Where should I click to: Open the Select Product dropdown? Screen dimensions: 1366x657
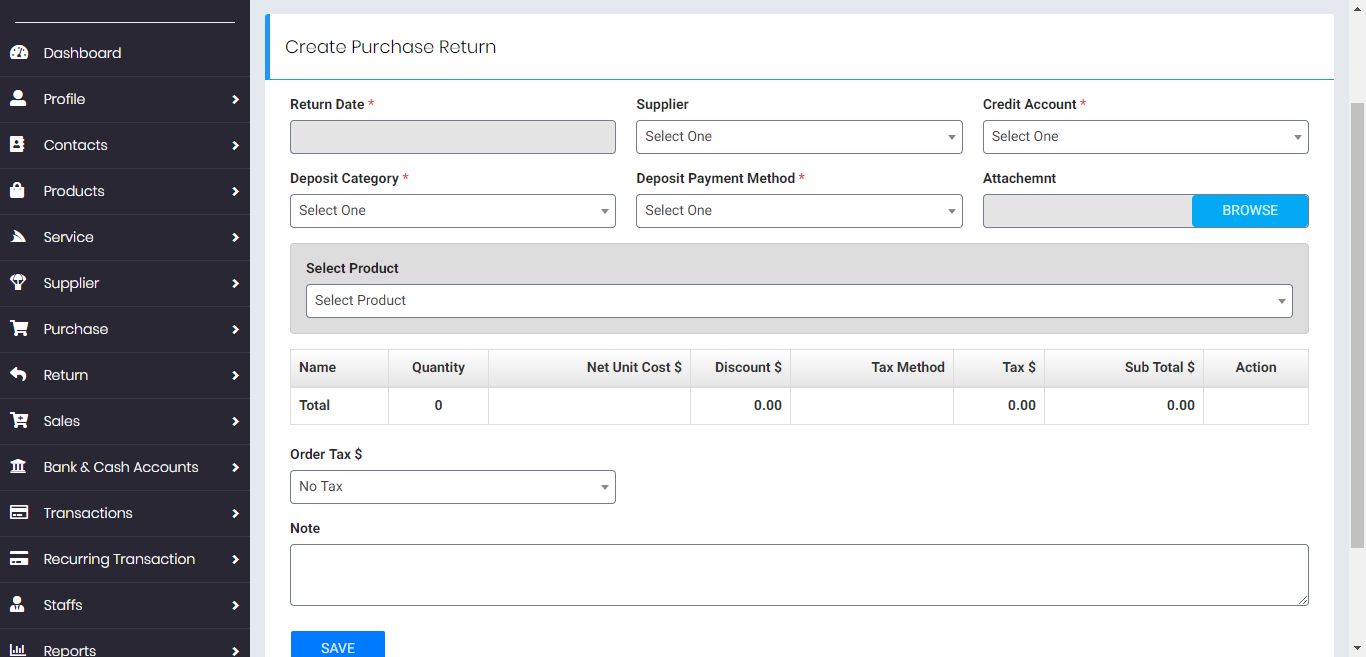click(x=798, y=301)
